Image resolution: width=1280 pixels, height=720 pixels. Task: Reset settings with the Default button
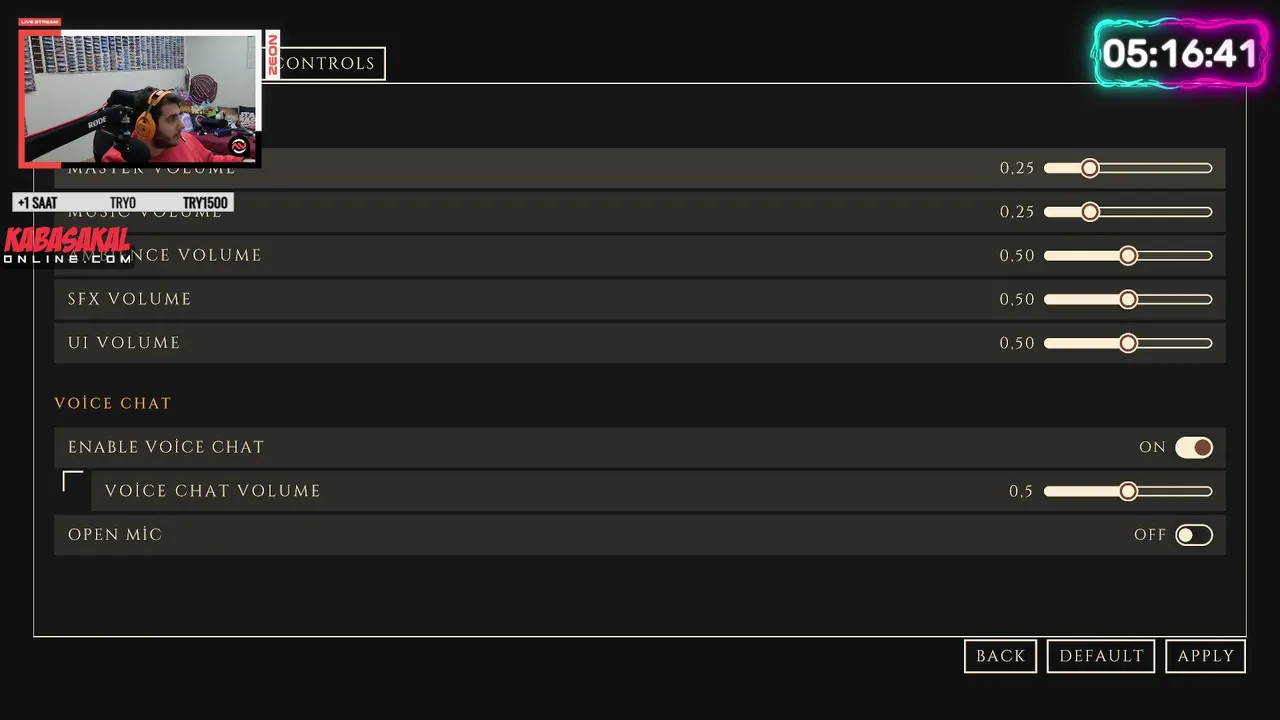[1101, 656]
